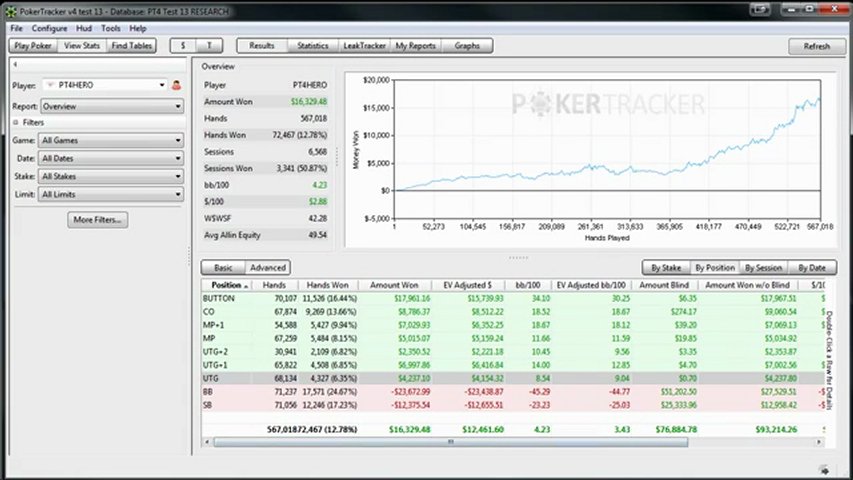853x480 pixels.
Task: Click the horizontal scrollbar thumb in table
Action: (x=450, y=442)
